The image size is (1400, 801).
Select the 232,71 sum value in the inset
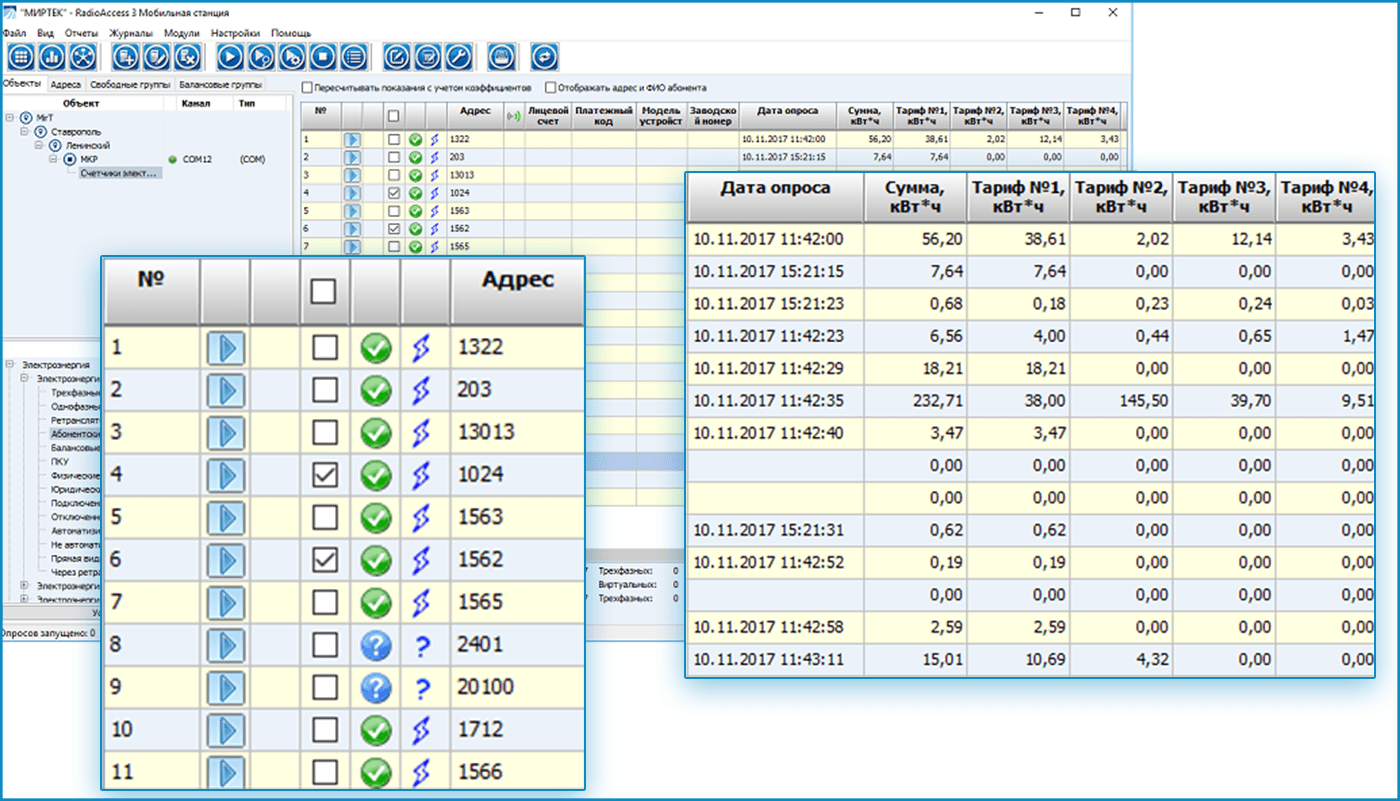[x=915, y=400]
